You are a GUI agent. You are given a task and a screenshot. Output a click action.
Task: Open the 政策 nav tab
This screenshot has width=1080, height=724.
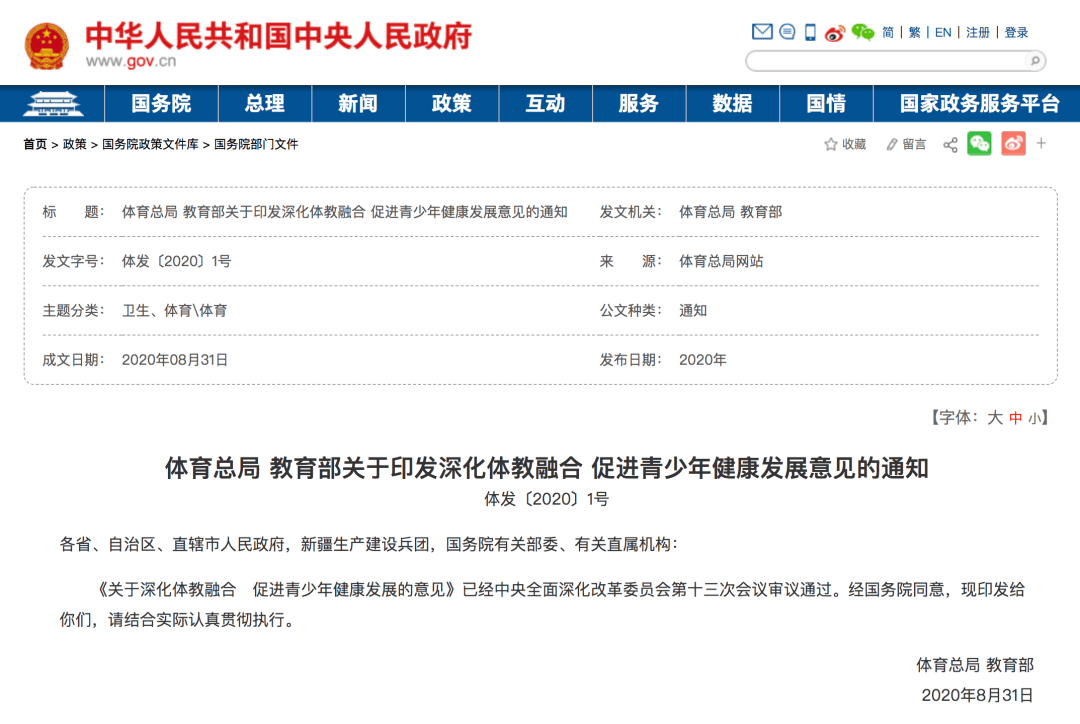(452, 103)
